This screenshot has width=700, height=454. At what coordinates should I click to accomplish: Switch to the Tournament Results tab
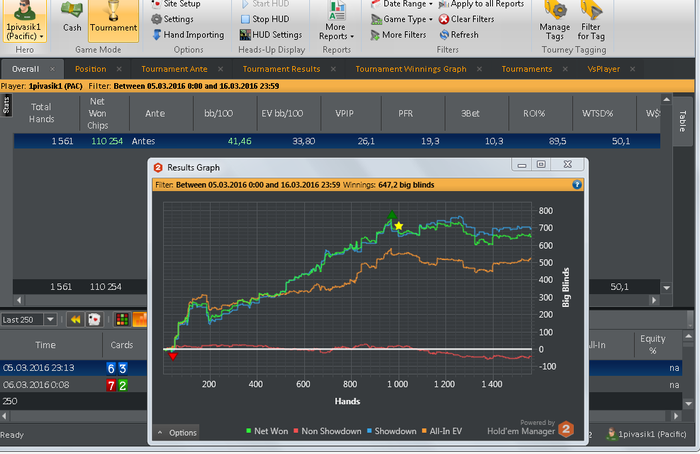(281, 69)
